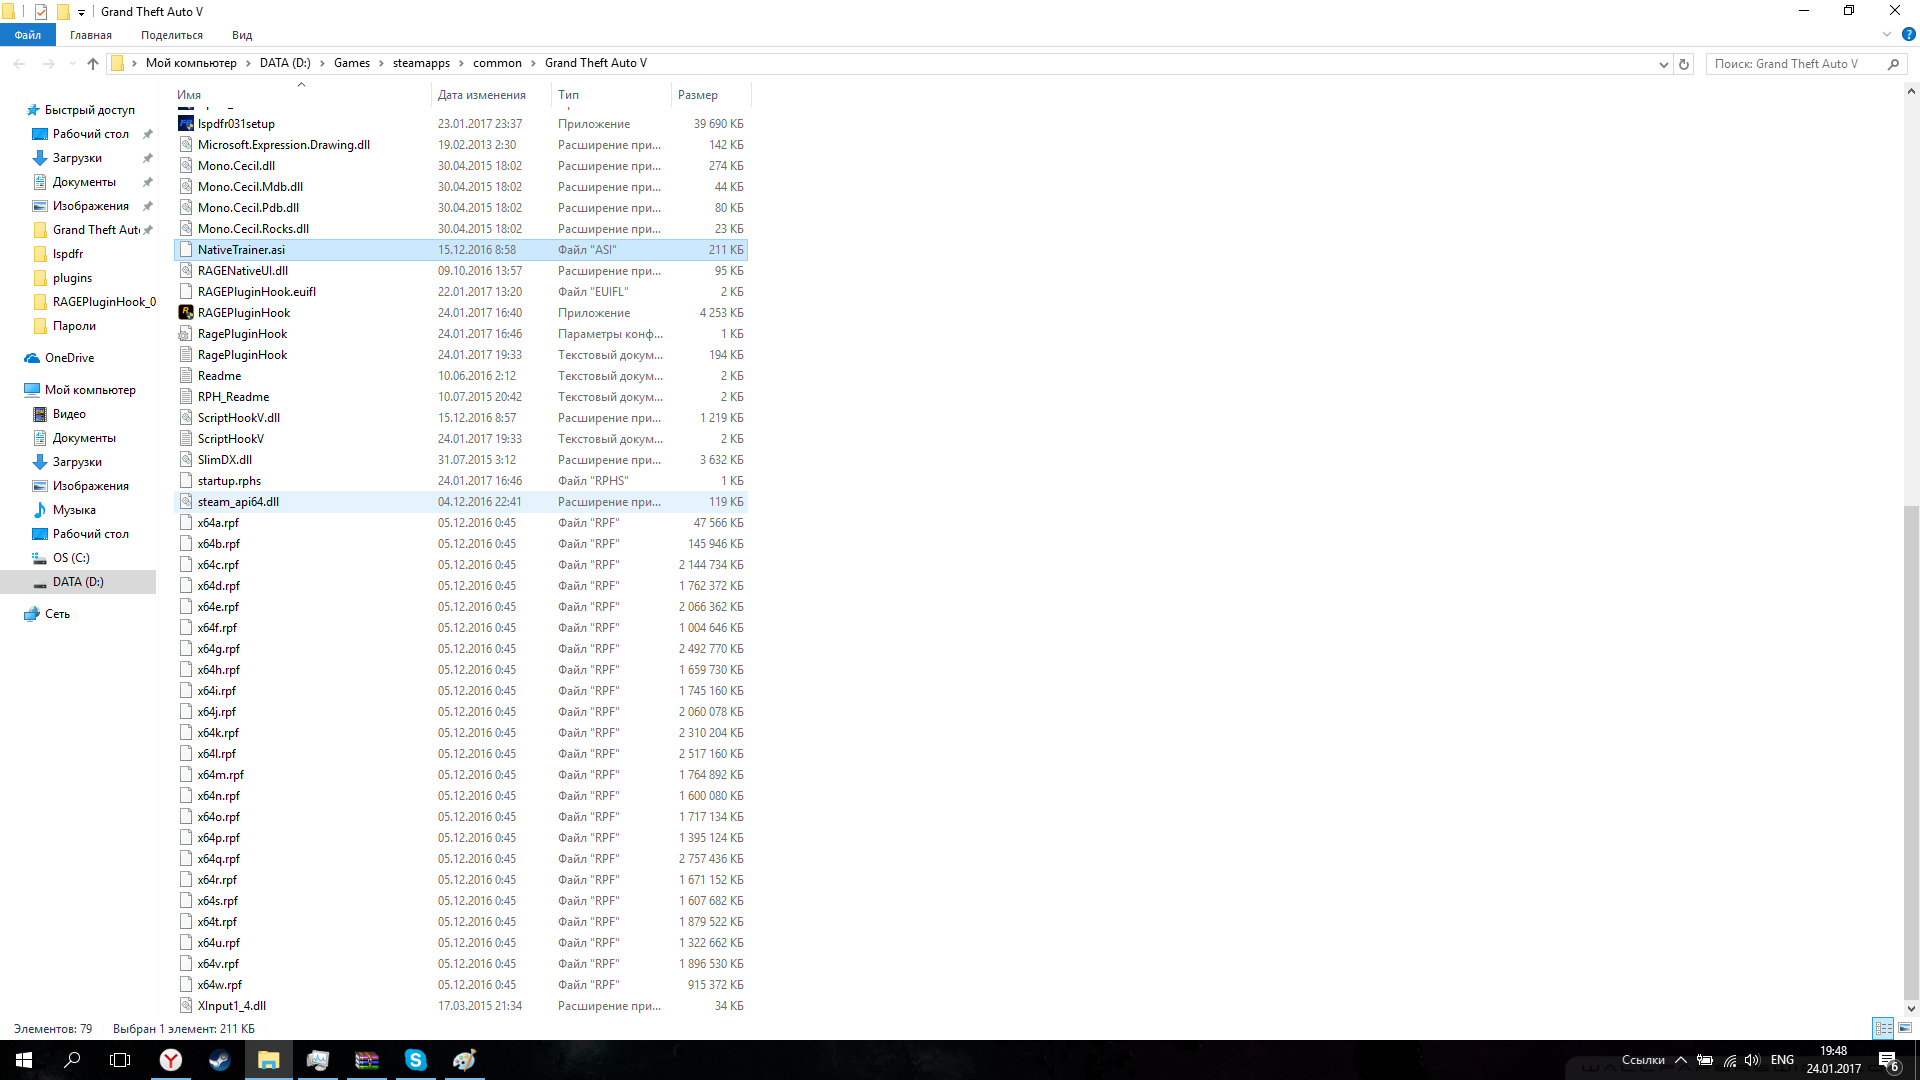
Task: Expand the address bar history dropdown
Action: [x=1664, y=64]
